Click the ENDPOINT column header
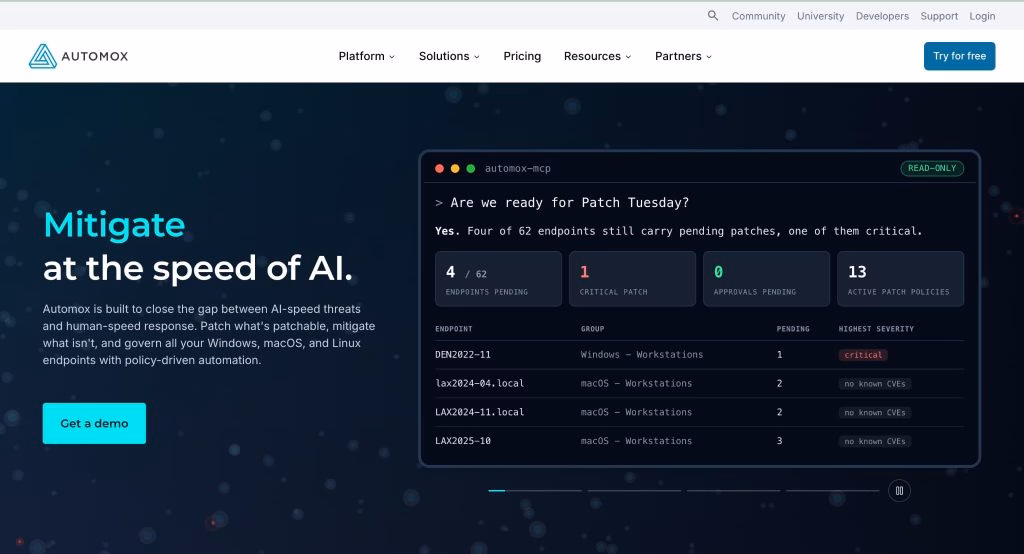This screenshot has height=554, width=1024. tap(454, 329)
